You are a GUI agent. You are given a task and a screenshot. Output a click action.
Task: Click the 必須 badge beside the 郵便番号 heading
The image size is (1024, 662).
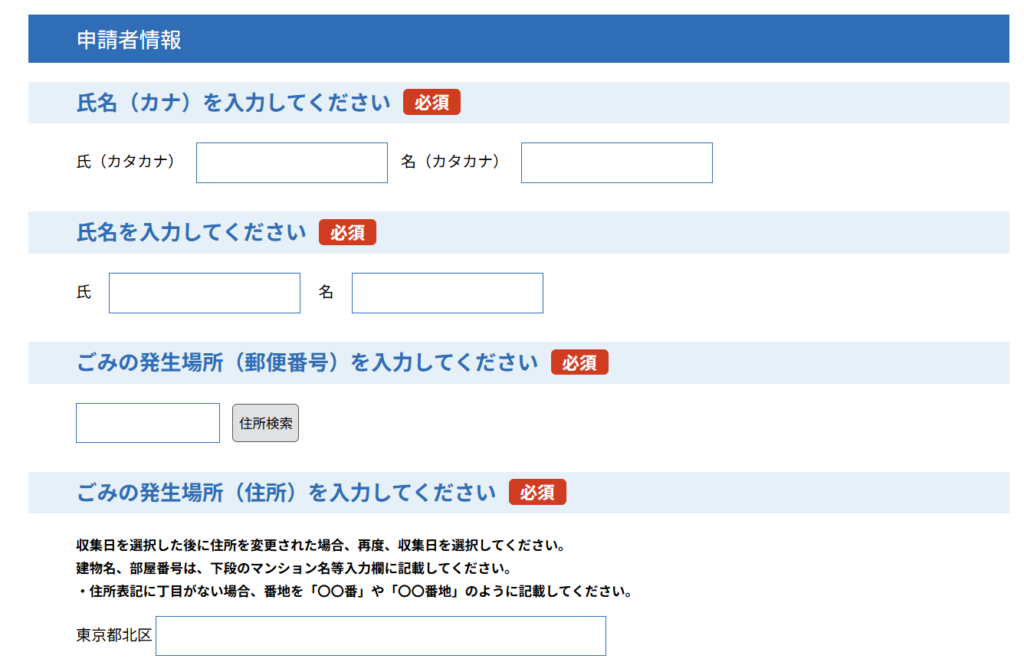[x=579, y=363]
